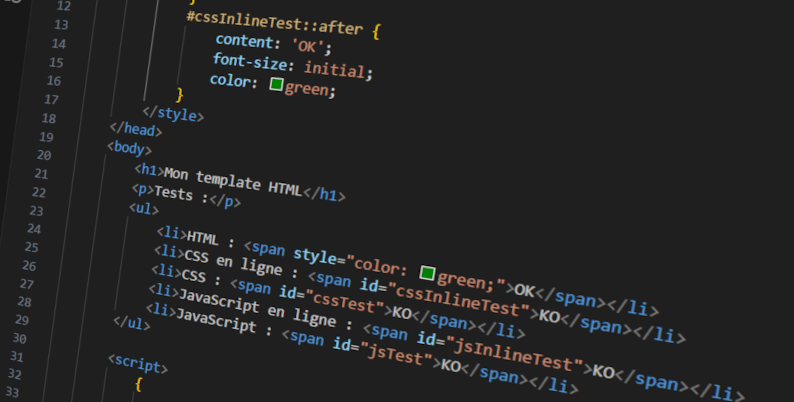Place cursor on the #cssInlineTest::after selector
Screen dimensions: 794x402
point(275,23)
